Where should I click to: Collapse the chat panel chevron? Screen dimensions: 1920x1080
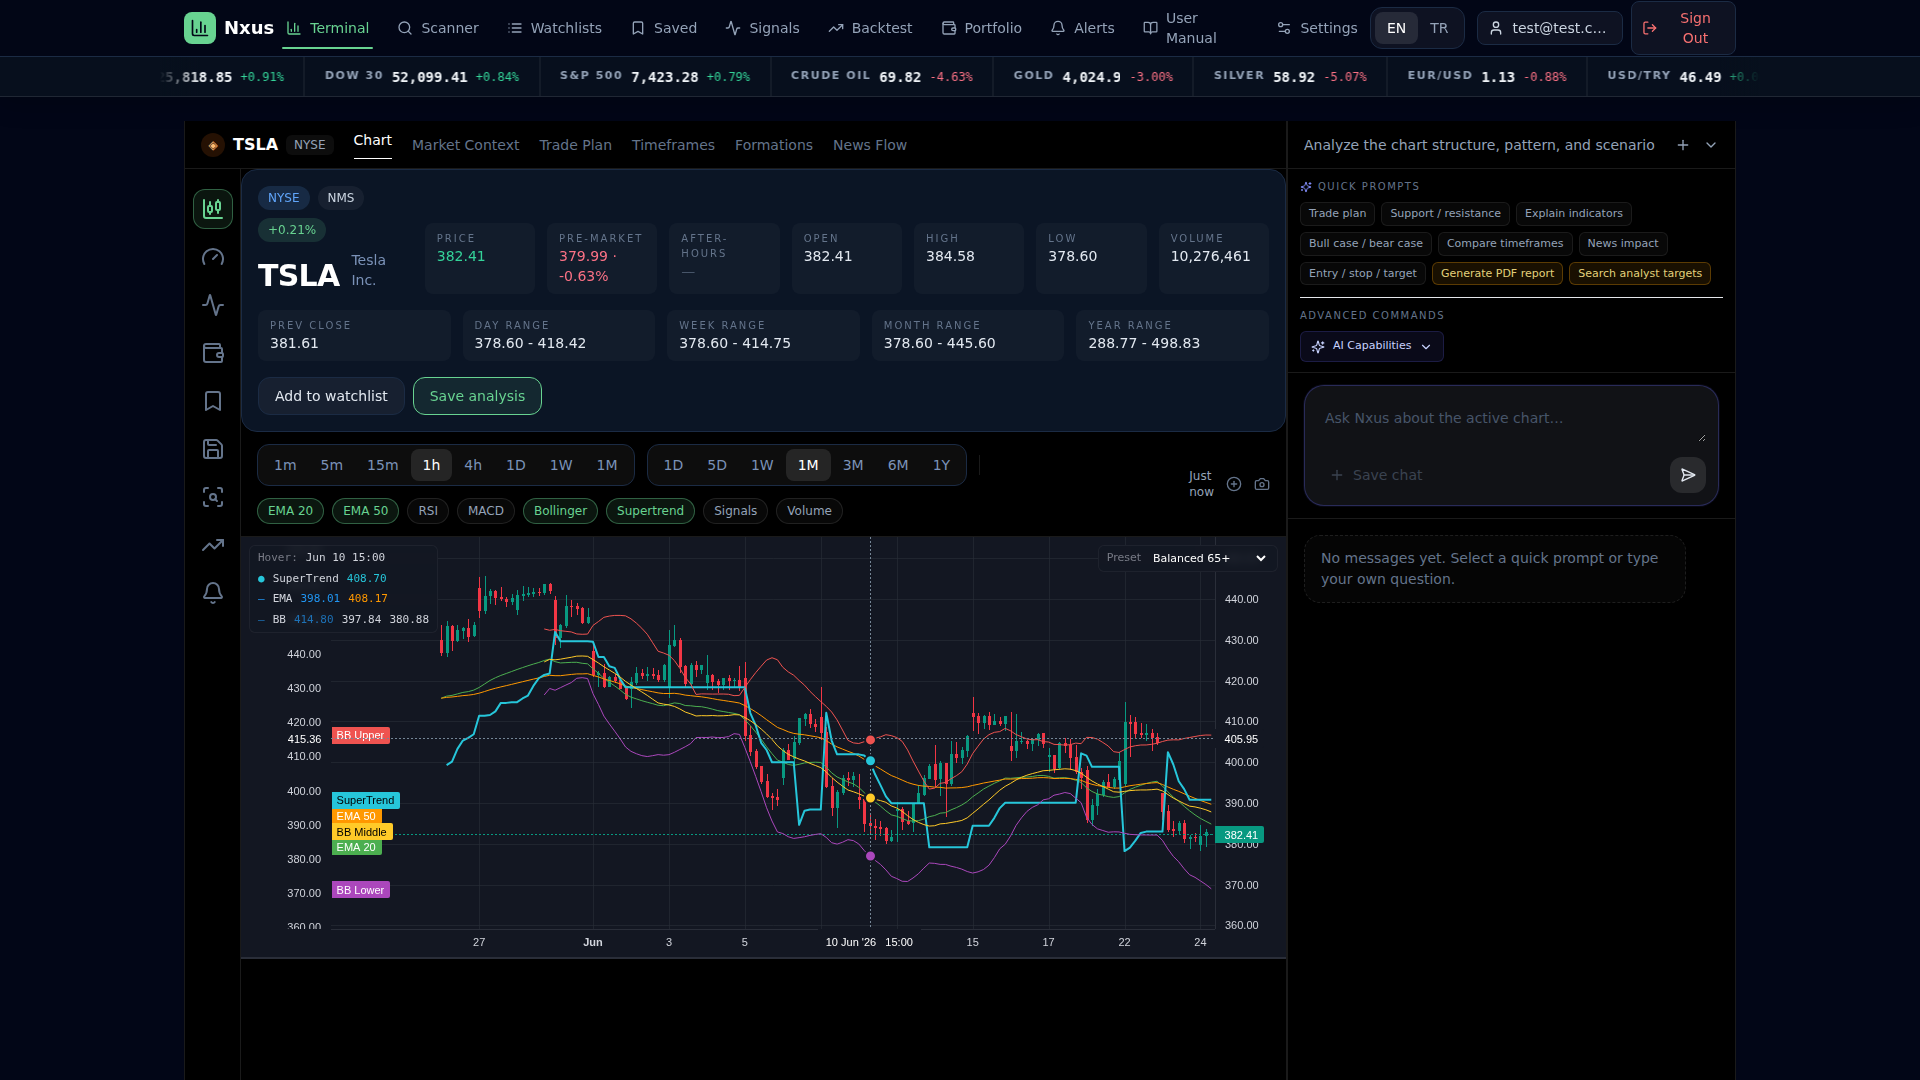1711,145
